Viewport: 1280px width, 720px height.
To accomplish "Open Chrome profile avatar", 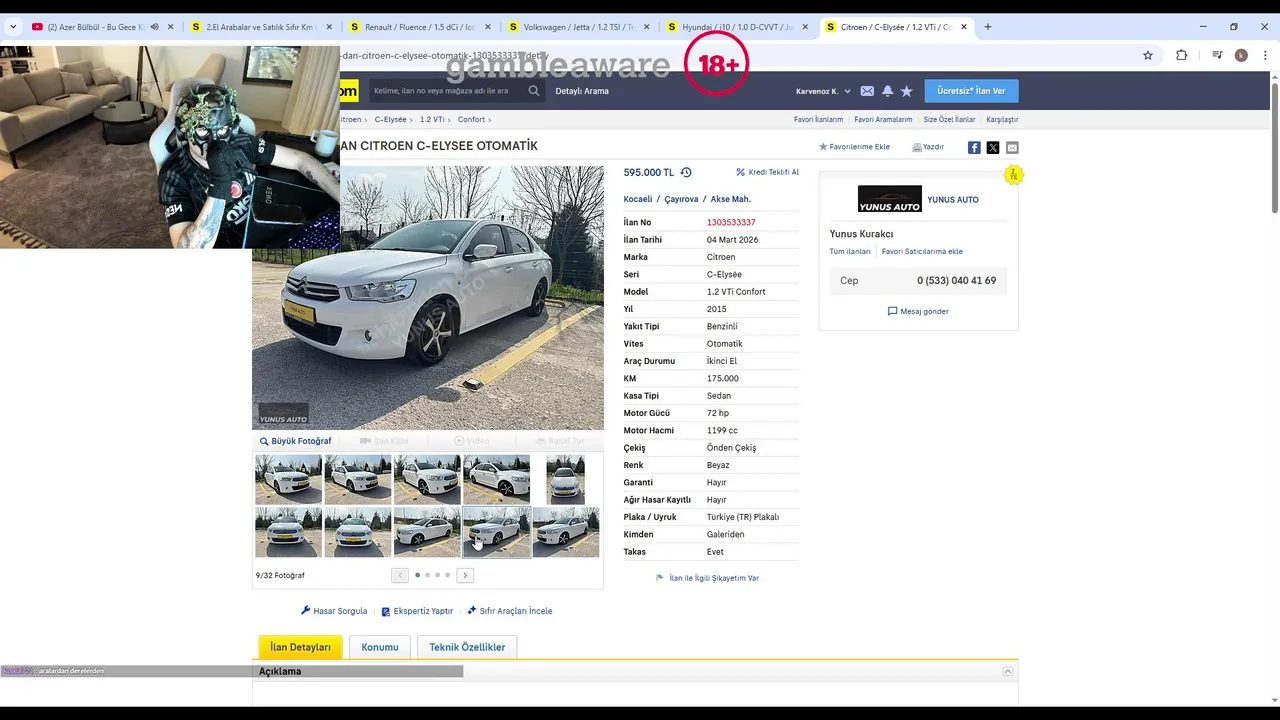I will [x=1241, y=55].
